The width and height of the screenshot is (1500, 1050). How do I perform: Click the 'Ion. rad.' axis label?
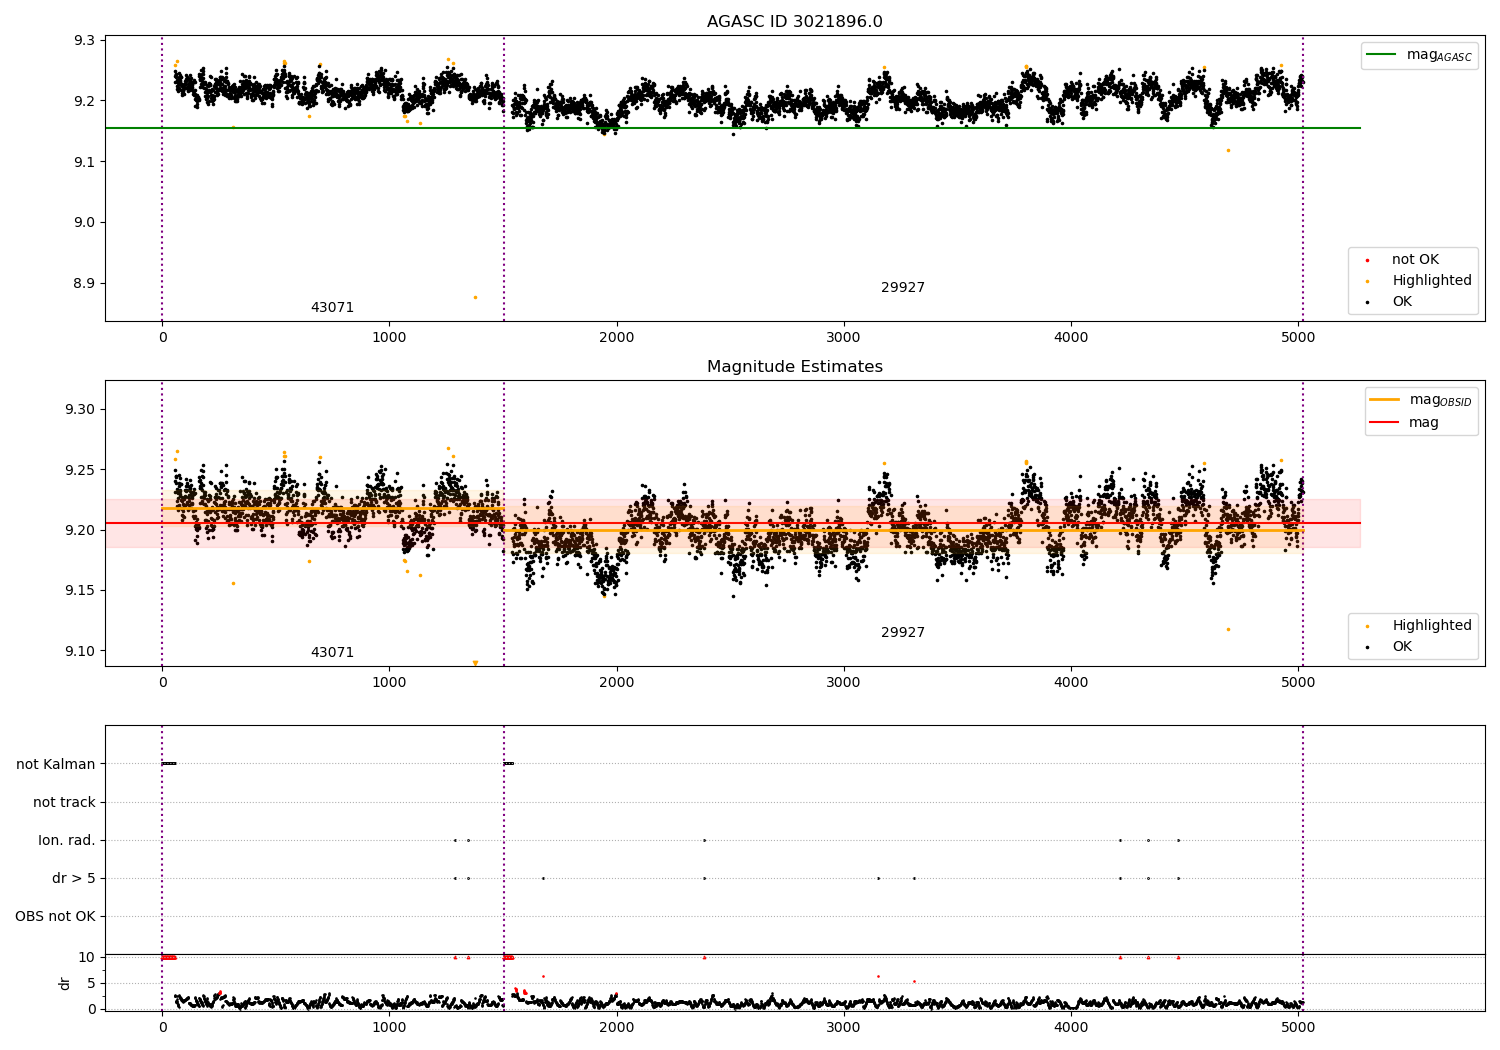click(67, 840)
